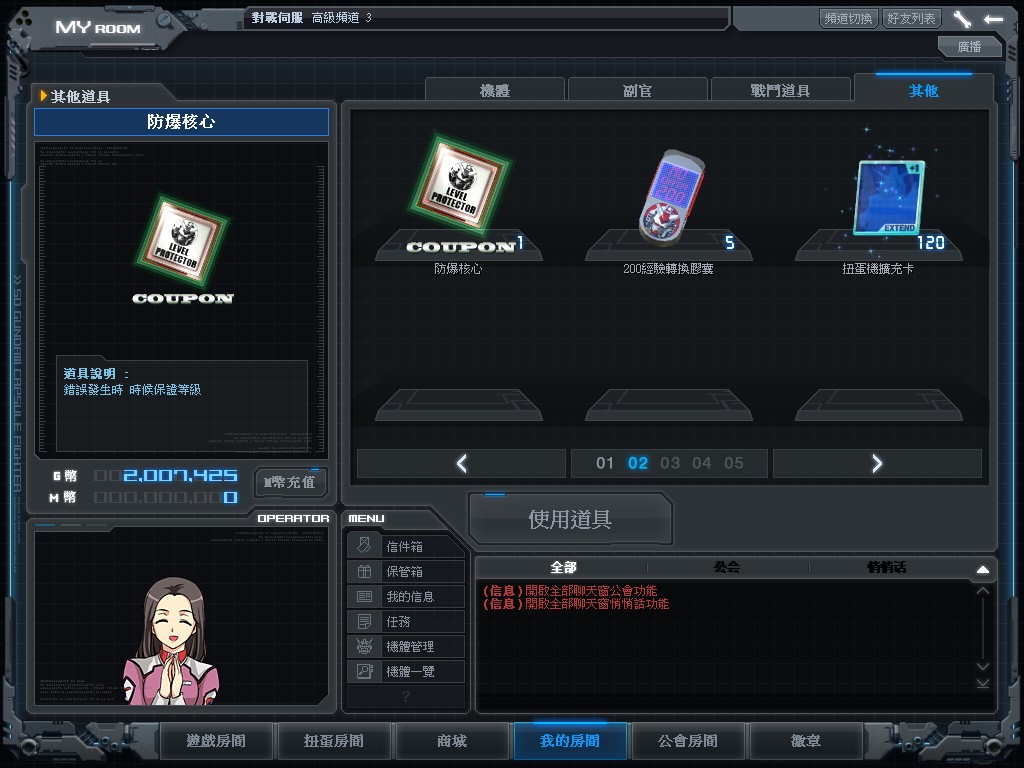Image resolution: width=1024 pixels, height=768 pixels.
Task: Click the 高級頻道 3 channel label
Action: coord(342,18)
